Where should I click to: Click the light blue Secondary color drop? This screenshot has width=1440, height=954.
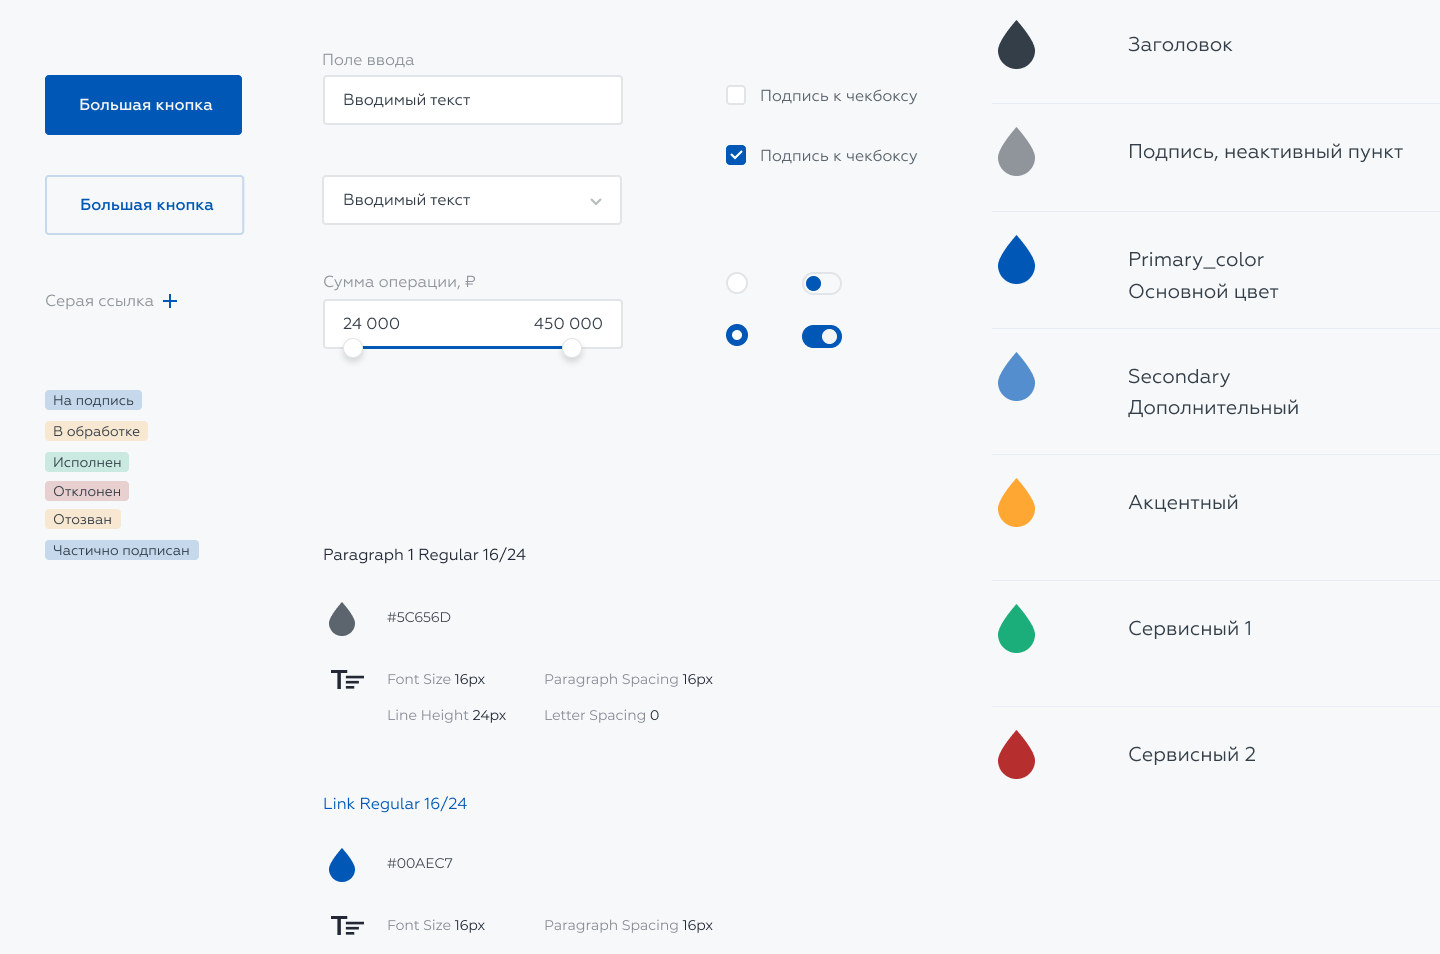tap(1016, 377)
